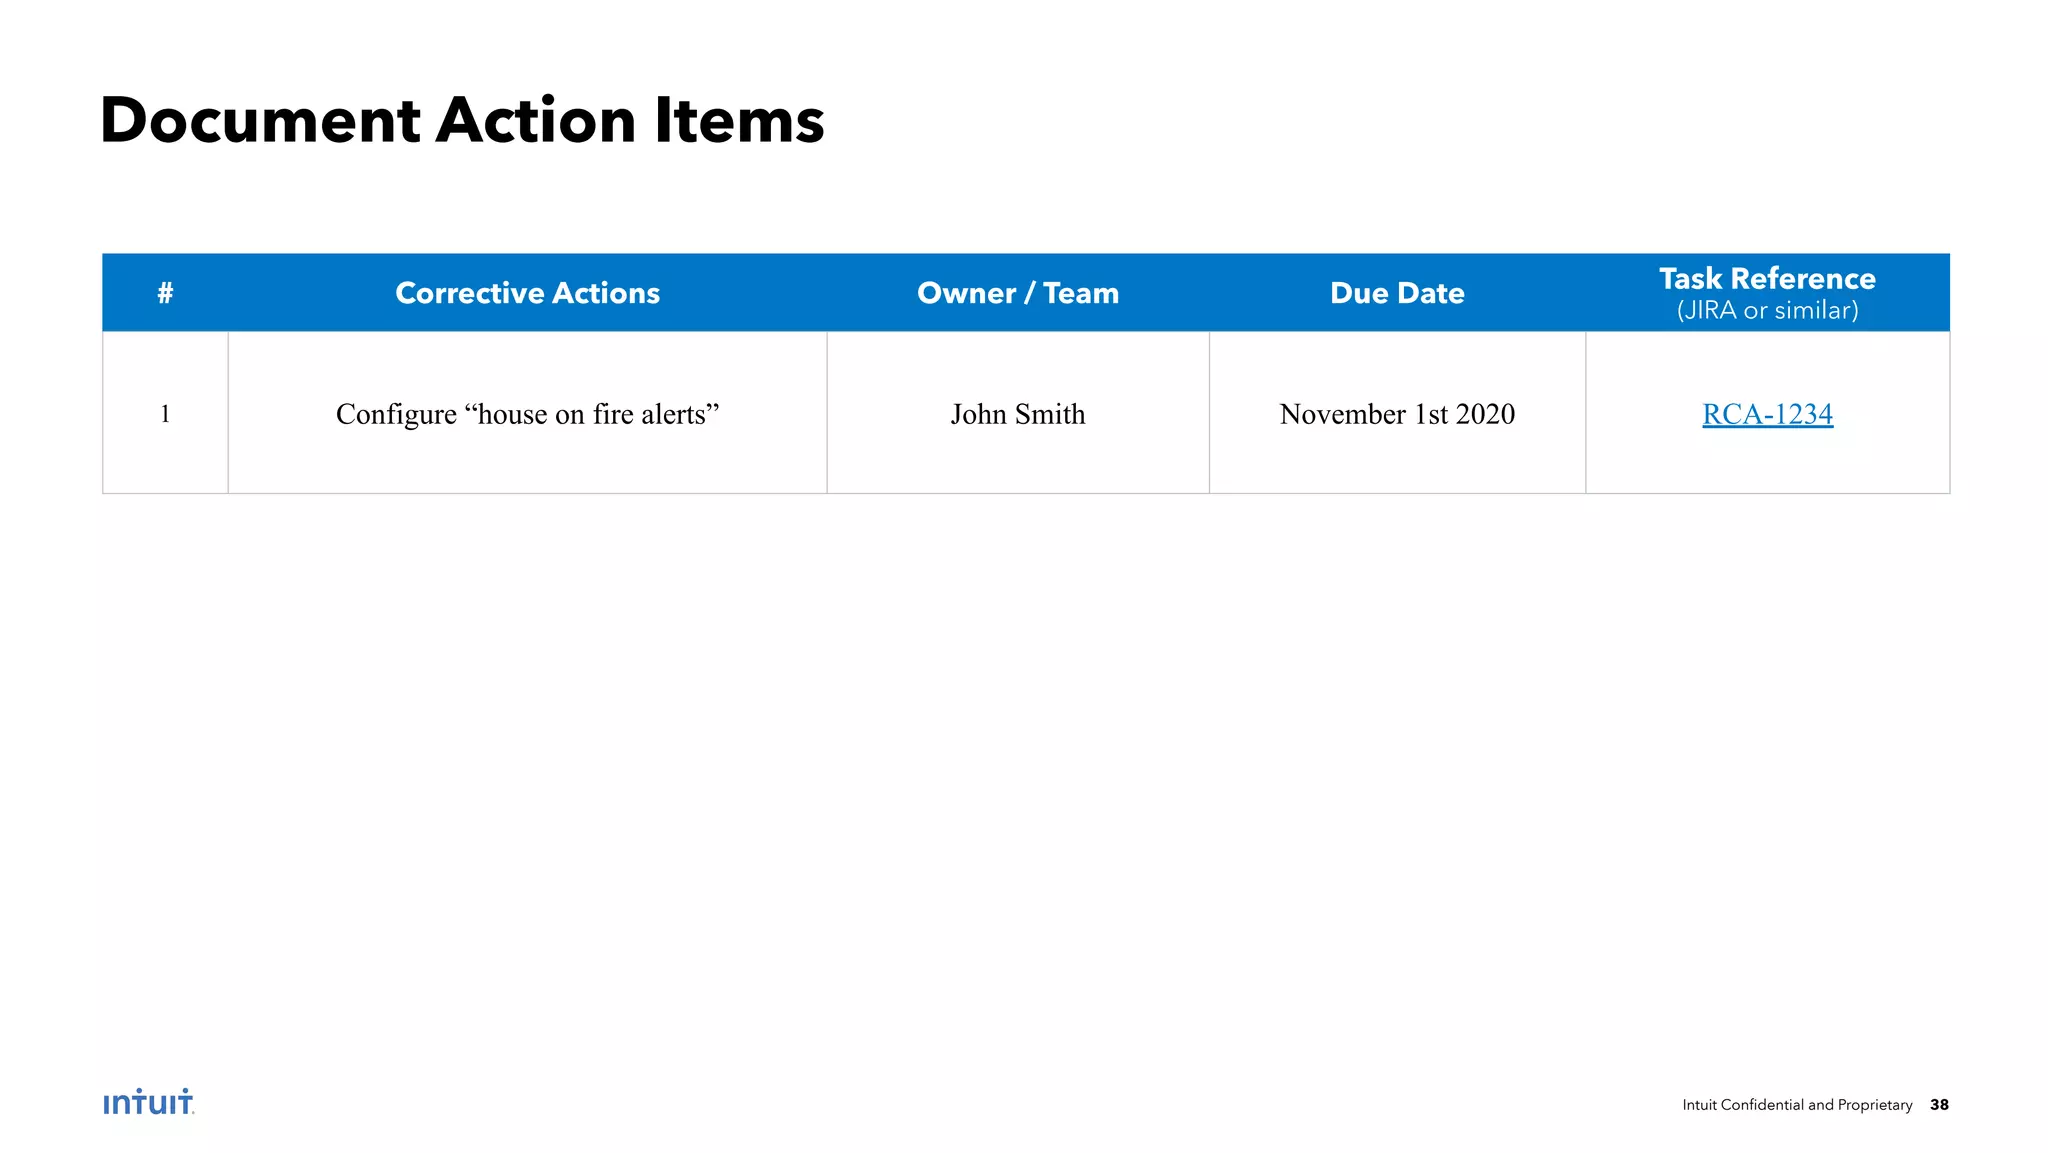Click the John Smith owner cell
This screenshot has height=1153, width=2048.
pos(1017,414)
